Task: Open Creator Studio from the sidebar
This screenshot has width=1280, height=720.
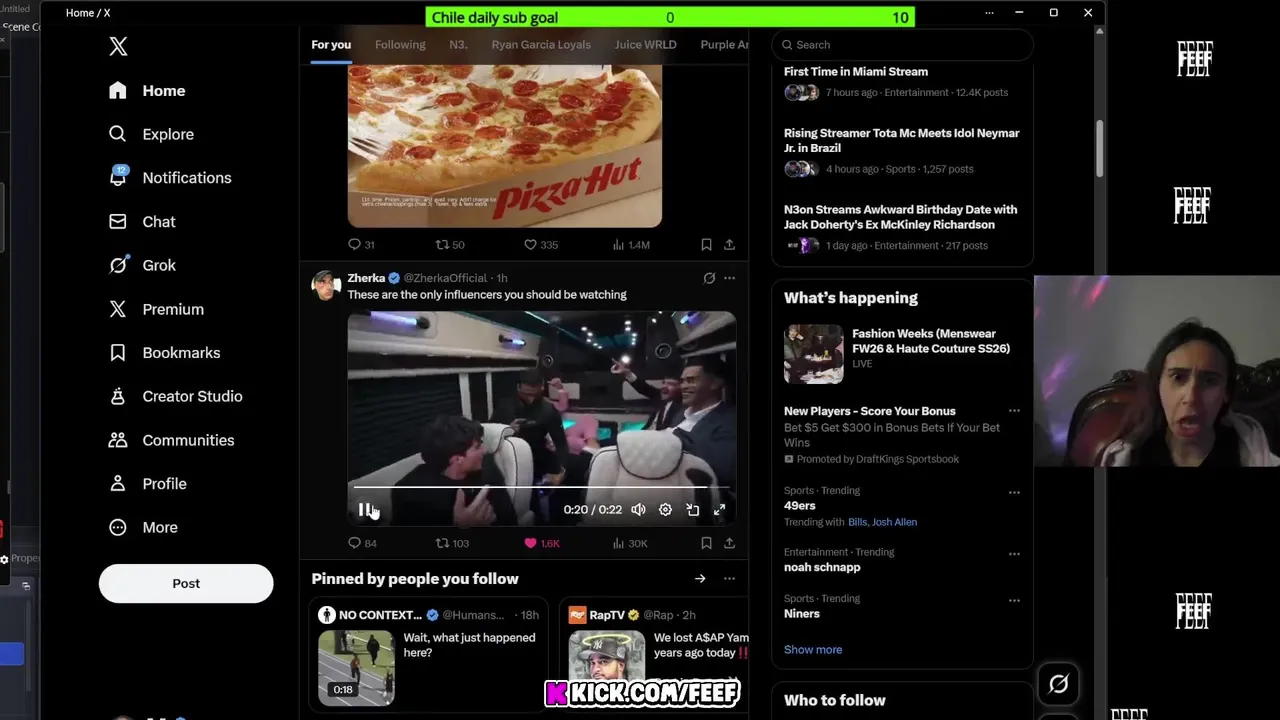Action: tap(176, 396)
